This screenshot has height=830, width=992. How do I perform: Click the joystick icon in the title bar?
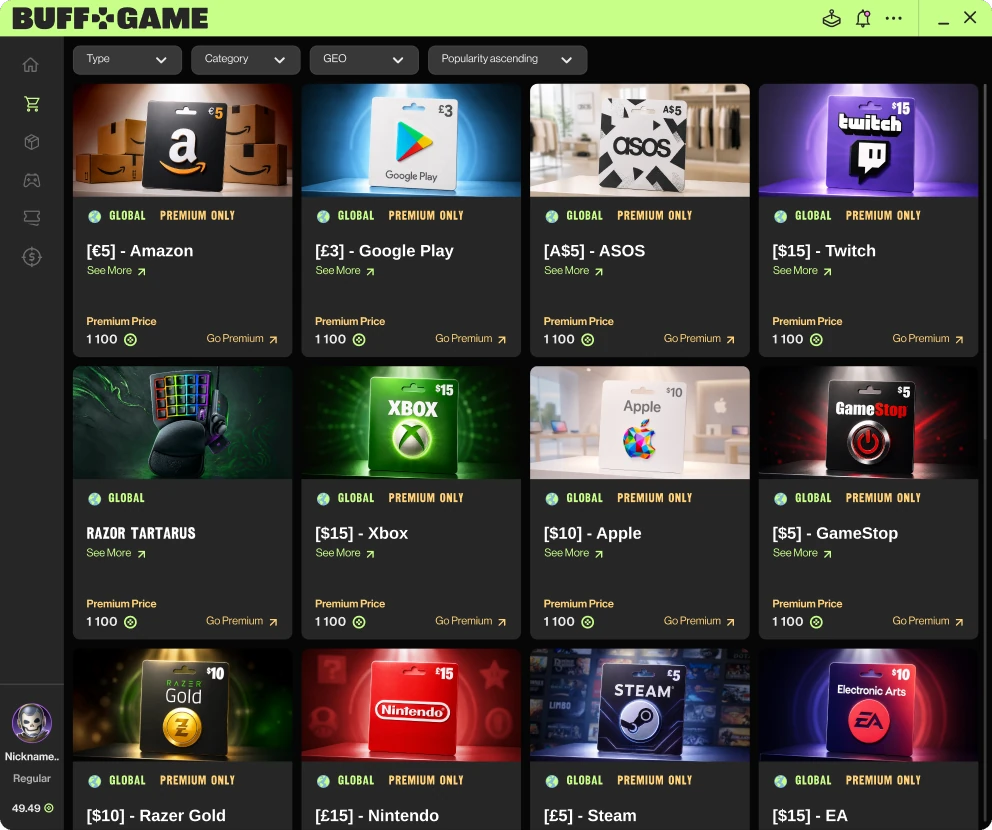coord(831,18)
